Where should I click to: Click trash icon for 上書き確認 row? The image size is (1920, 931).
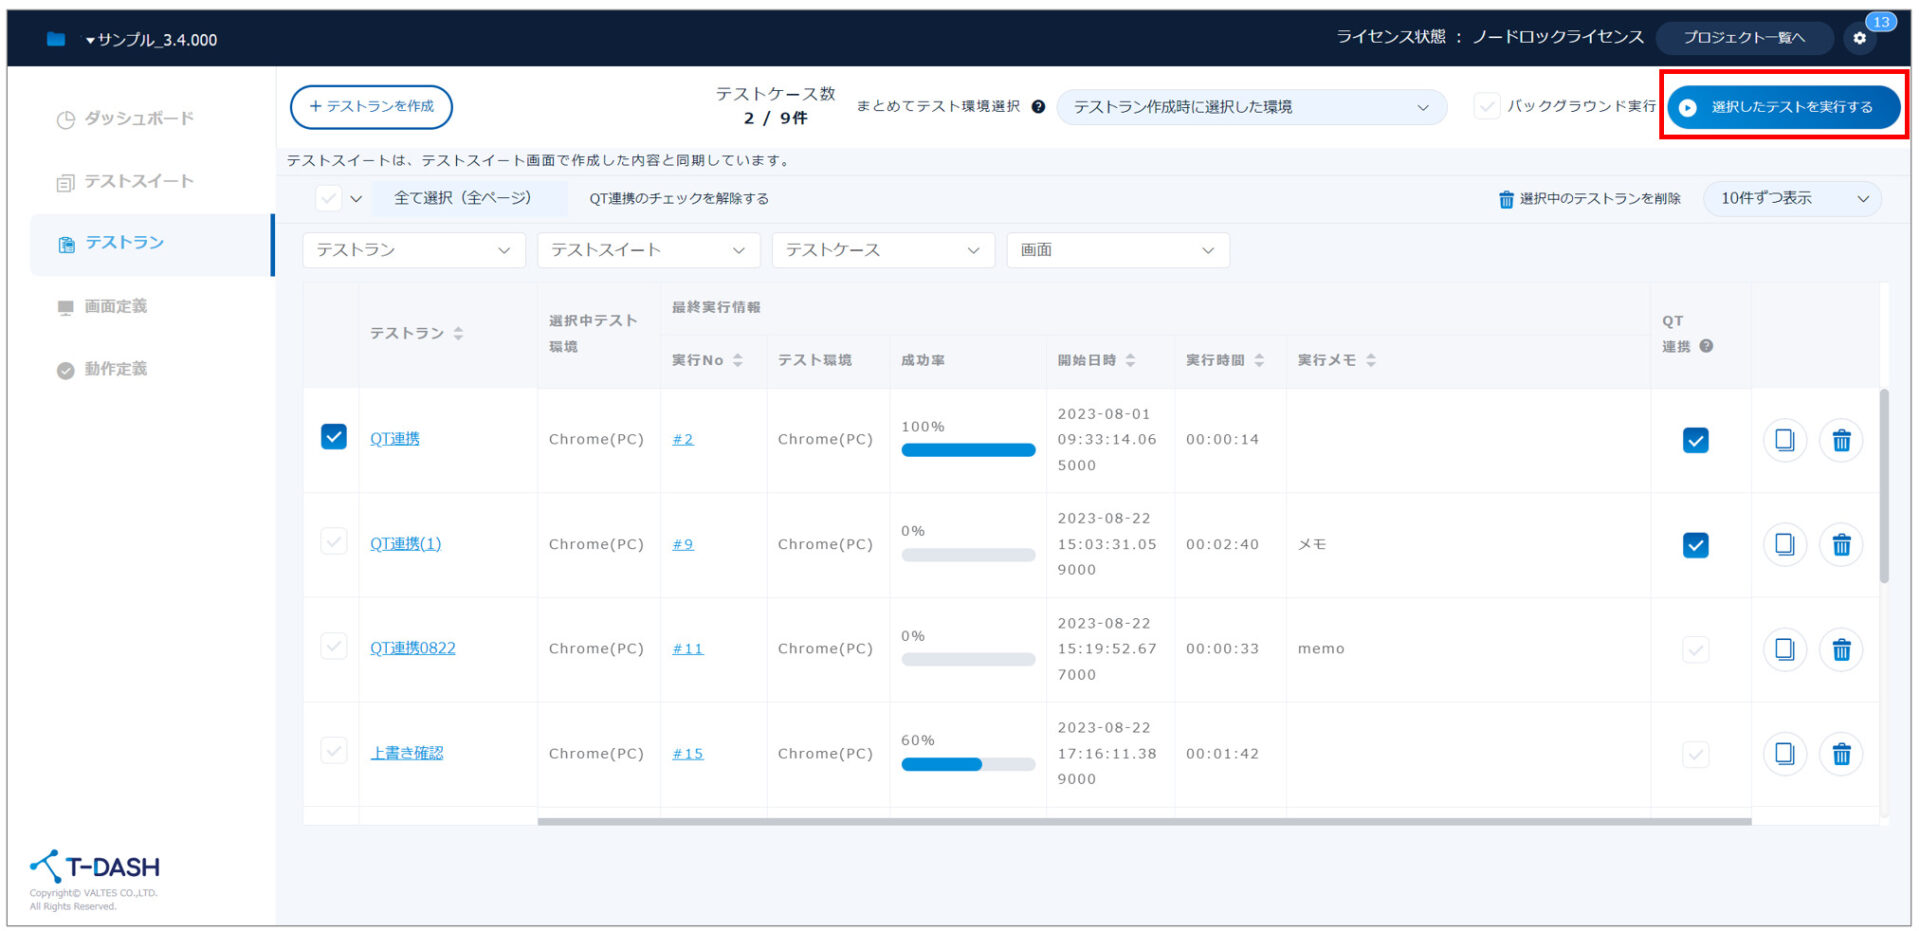click(1841, 754)
